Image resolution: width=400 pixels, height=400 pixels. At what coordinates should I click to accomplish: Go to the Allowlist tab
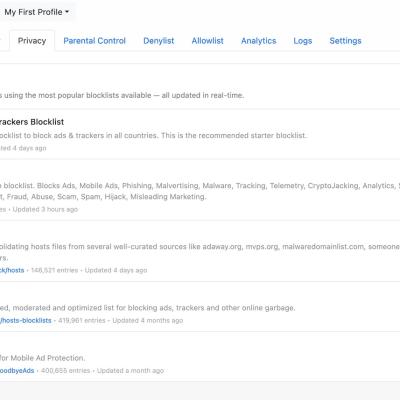(x=207, y=41)
